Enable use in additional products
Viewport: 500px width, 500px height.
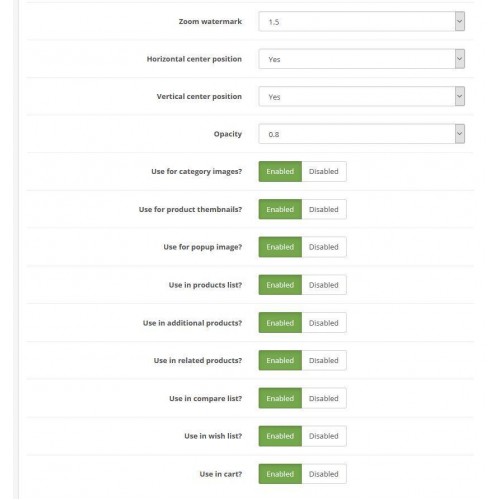pyautogui.click(x=280, y=323)
